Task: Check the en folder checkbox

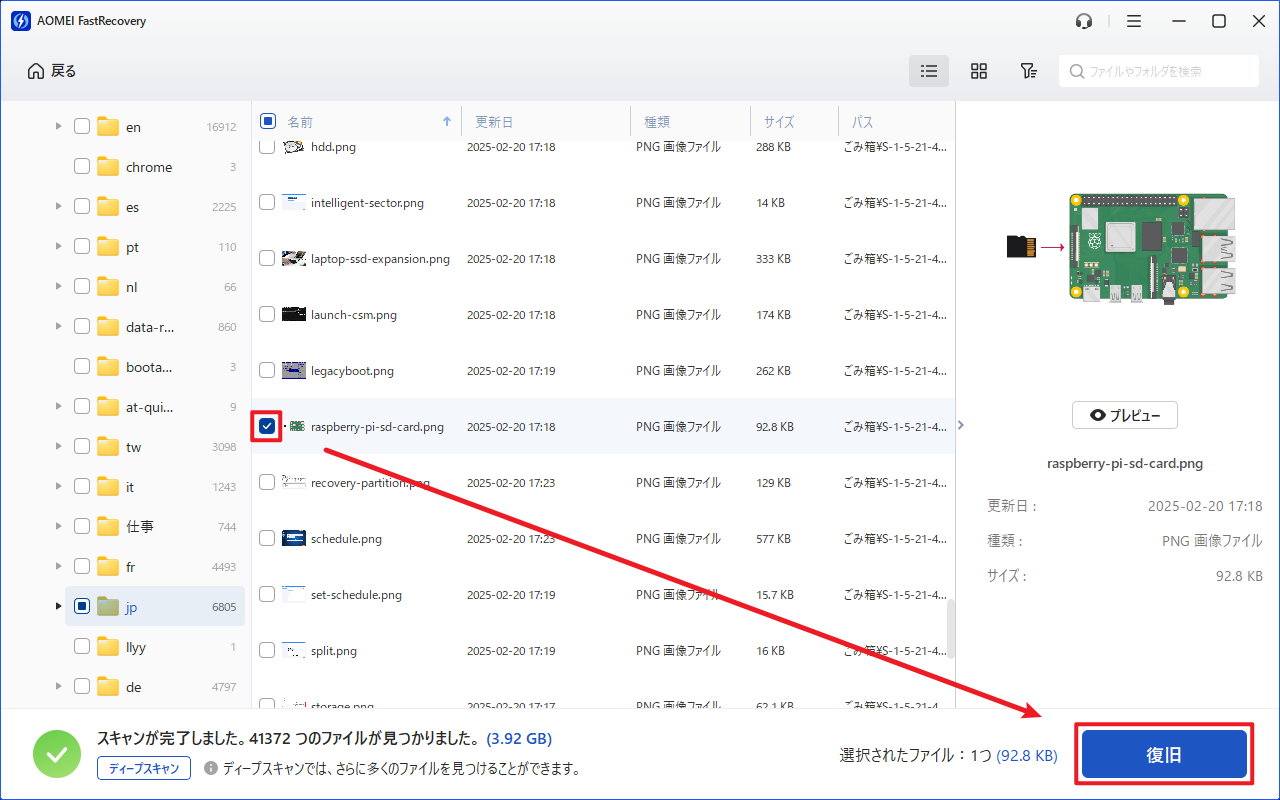Action: pyautogui.click(x=82, y=127)
